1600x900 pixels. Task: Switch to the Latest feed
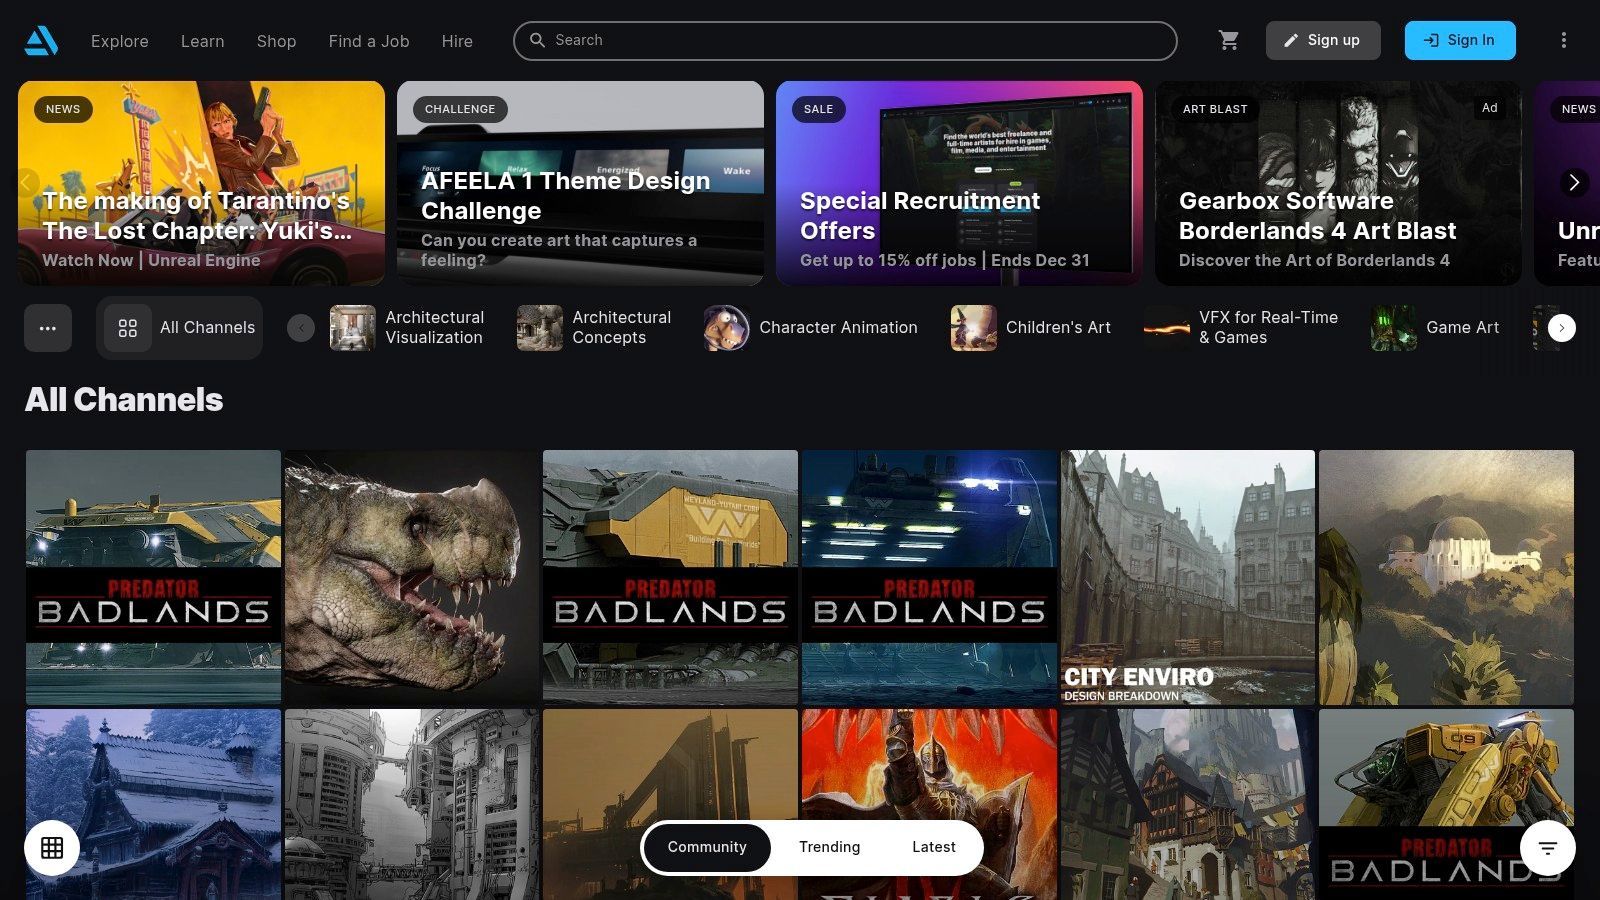point(933,848)
